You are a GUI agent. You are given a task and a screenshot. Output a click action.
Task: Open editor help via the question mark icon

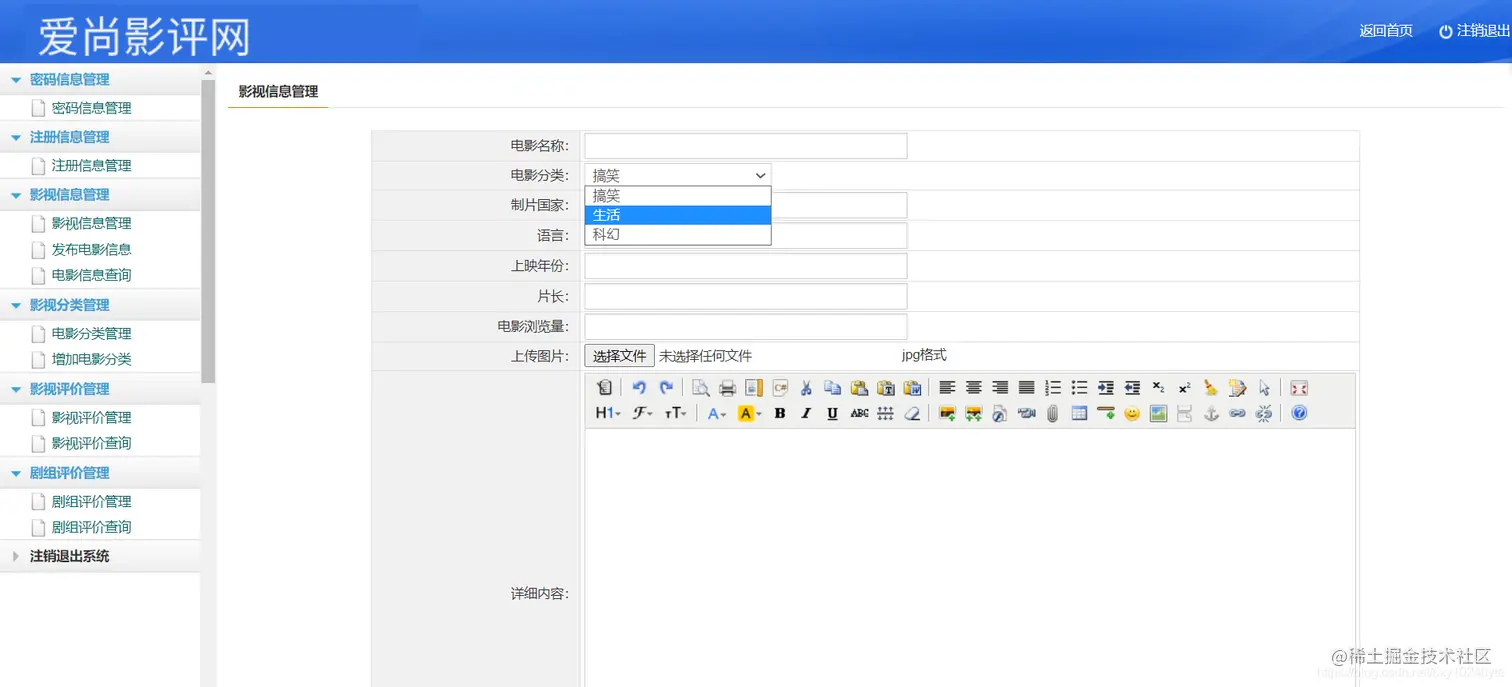pyautogui.click(x=1298, y=413)
